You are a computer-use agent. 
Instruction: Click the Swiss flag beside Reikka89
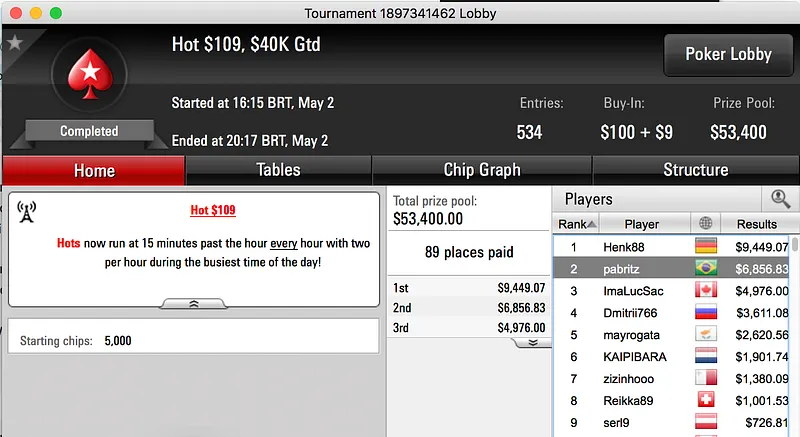click(x=706, y=400)
